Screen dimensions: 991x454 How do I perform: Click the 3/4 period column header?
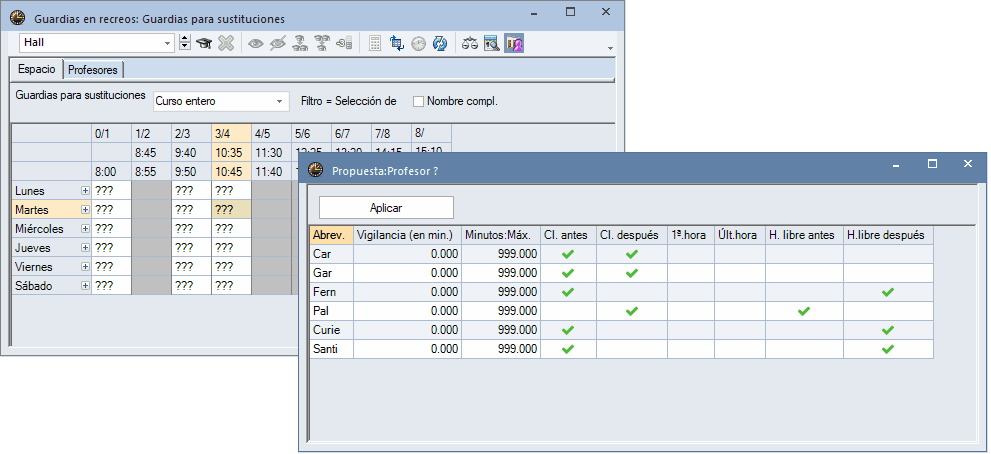231,133
